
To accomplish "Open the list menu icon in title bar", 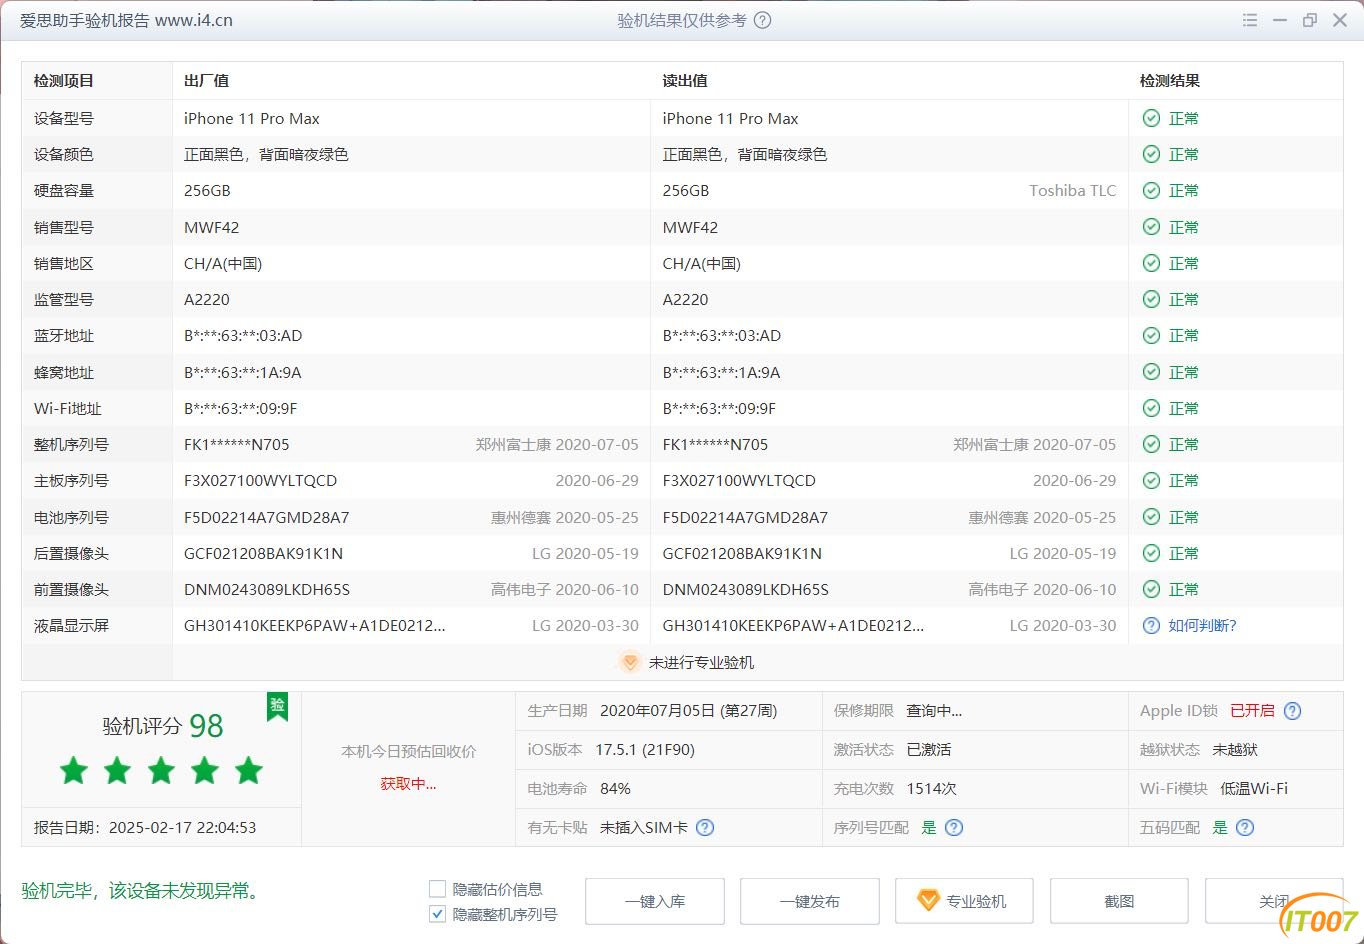I will pos(1250,20).
